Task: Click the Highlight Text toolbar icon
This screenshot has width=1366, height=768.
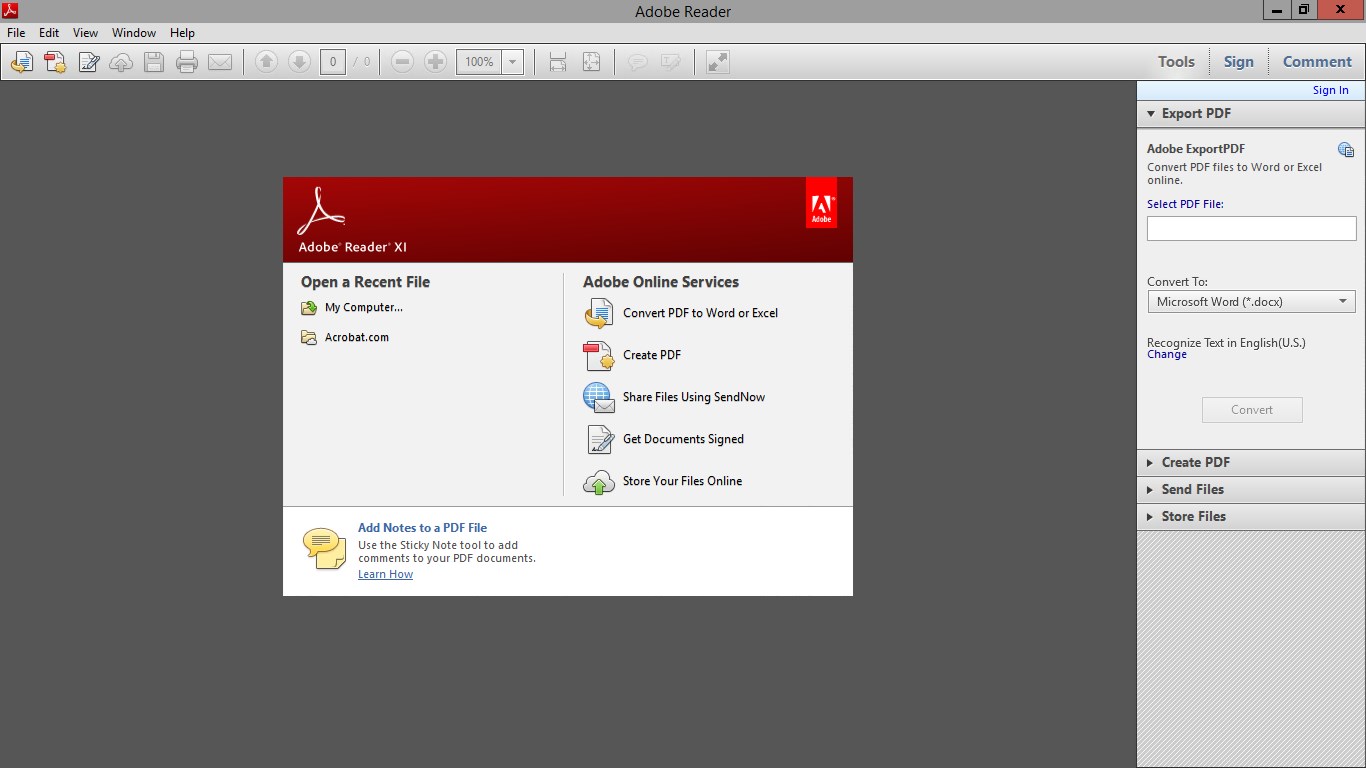Action: point(670,62)
